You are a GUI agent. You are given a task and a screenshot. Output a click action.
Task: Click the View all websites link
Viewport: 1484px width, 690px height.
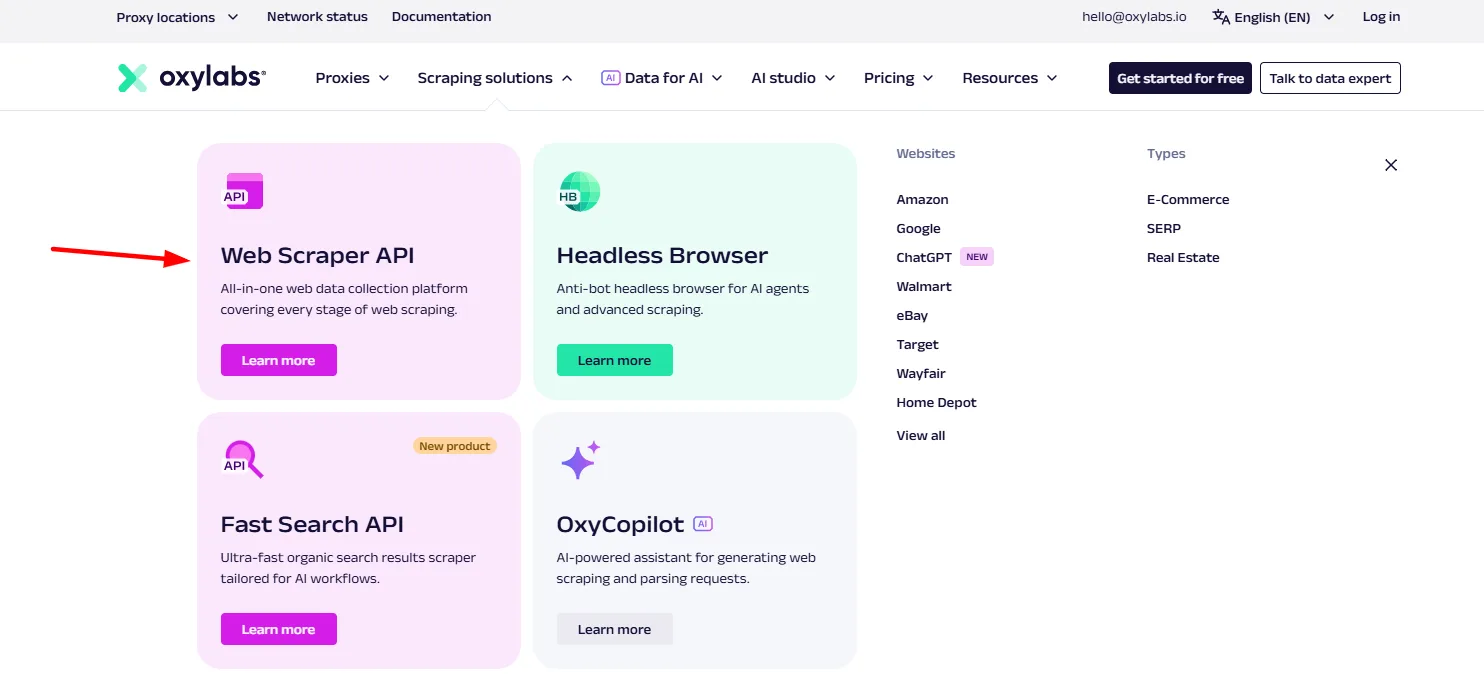click(920, 435)
